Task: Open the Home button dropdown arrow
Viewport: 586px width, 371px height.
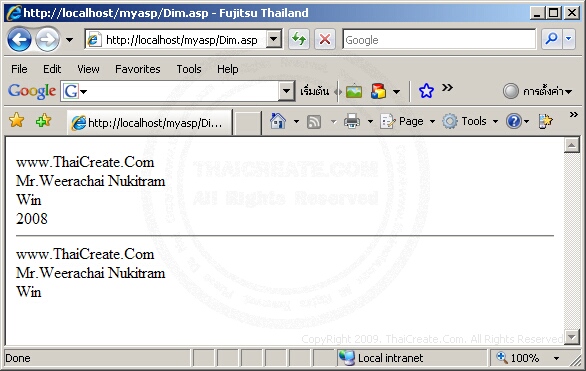Action: 296,121
